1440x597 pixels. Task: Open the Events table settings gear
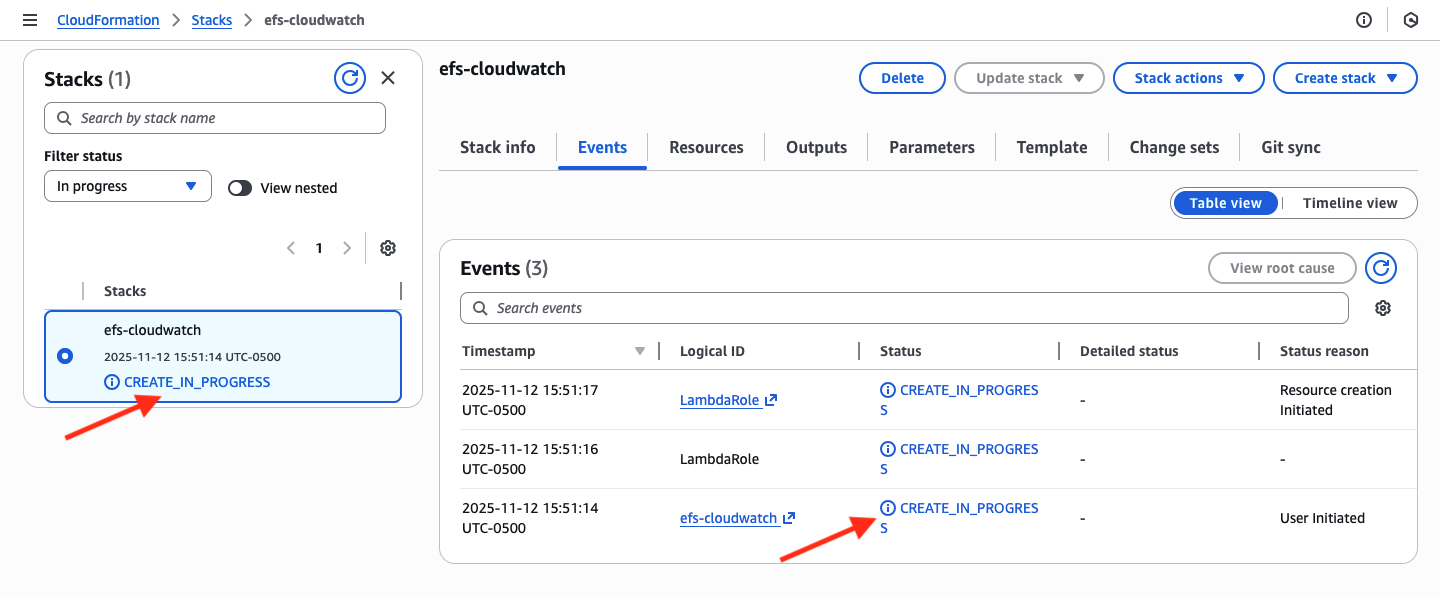(1383, 308)
